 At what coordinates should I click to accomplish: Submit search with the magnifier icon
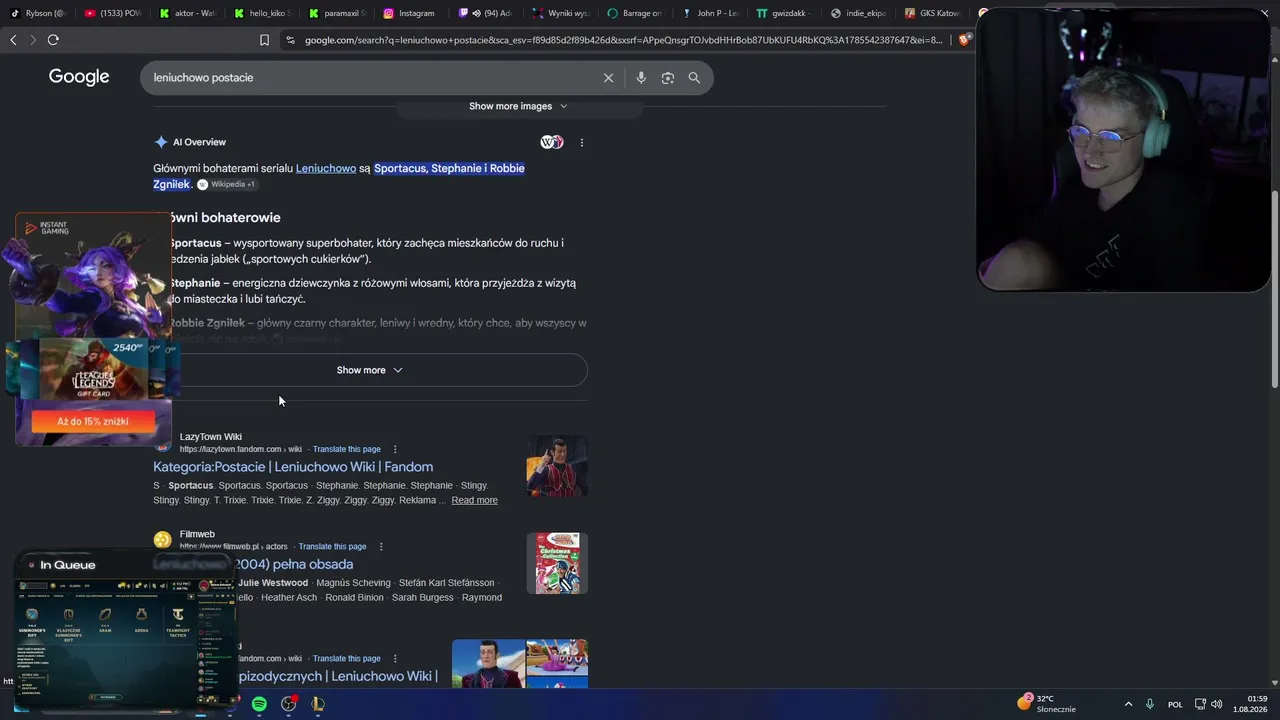tap(694, 78)
